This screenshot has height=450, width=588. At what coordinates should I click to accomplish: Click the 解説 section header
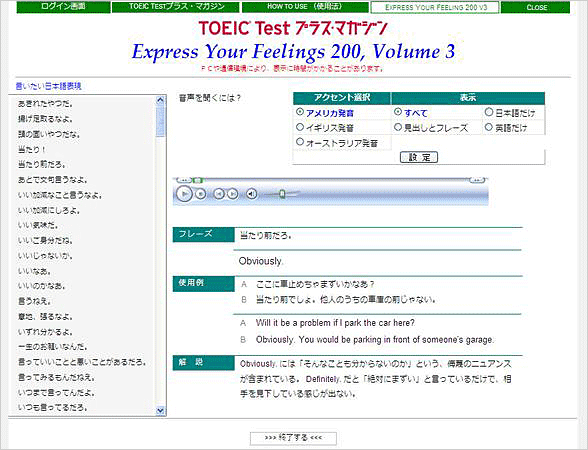[204, 363]
